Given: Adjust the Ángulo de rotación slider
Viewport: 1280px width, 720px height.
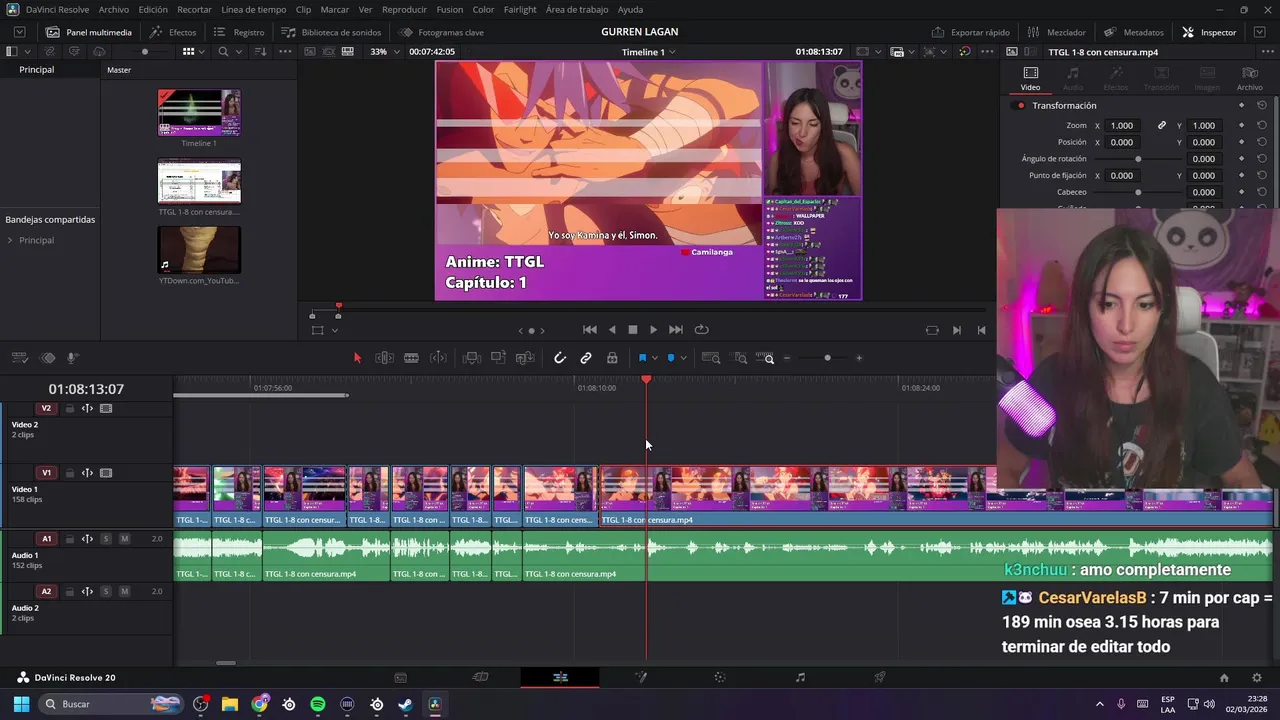Looking at the screenshot, I should tap(1138, 159).
